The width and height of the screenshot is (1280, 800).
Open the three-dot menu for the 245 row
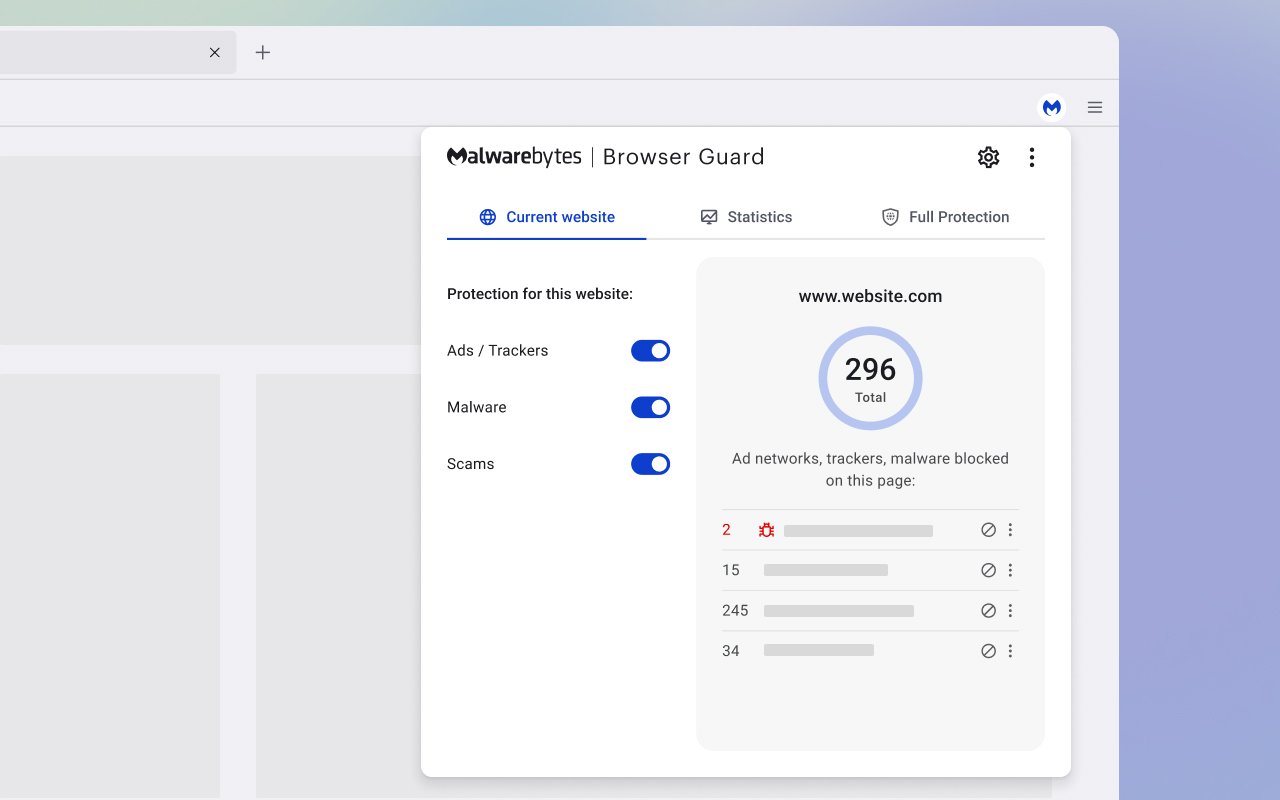[1010, 610]
